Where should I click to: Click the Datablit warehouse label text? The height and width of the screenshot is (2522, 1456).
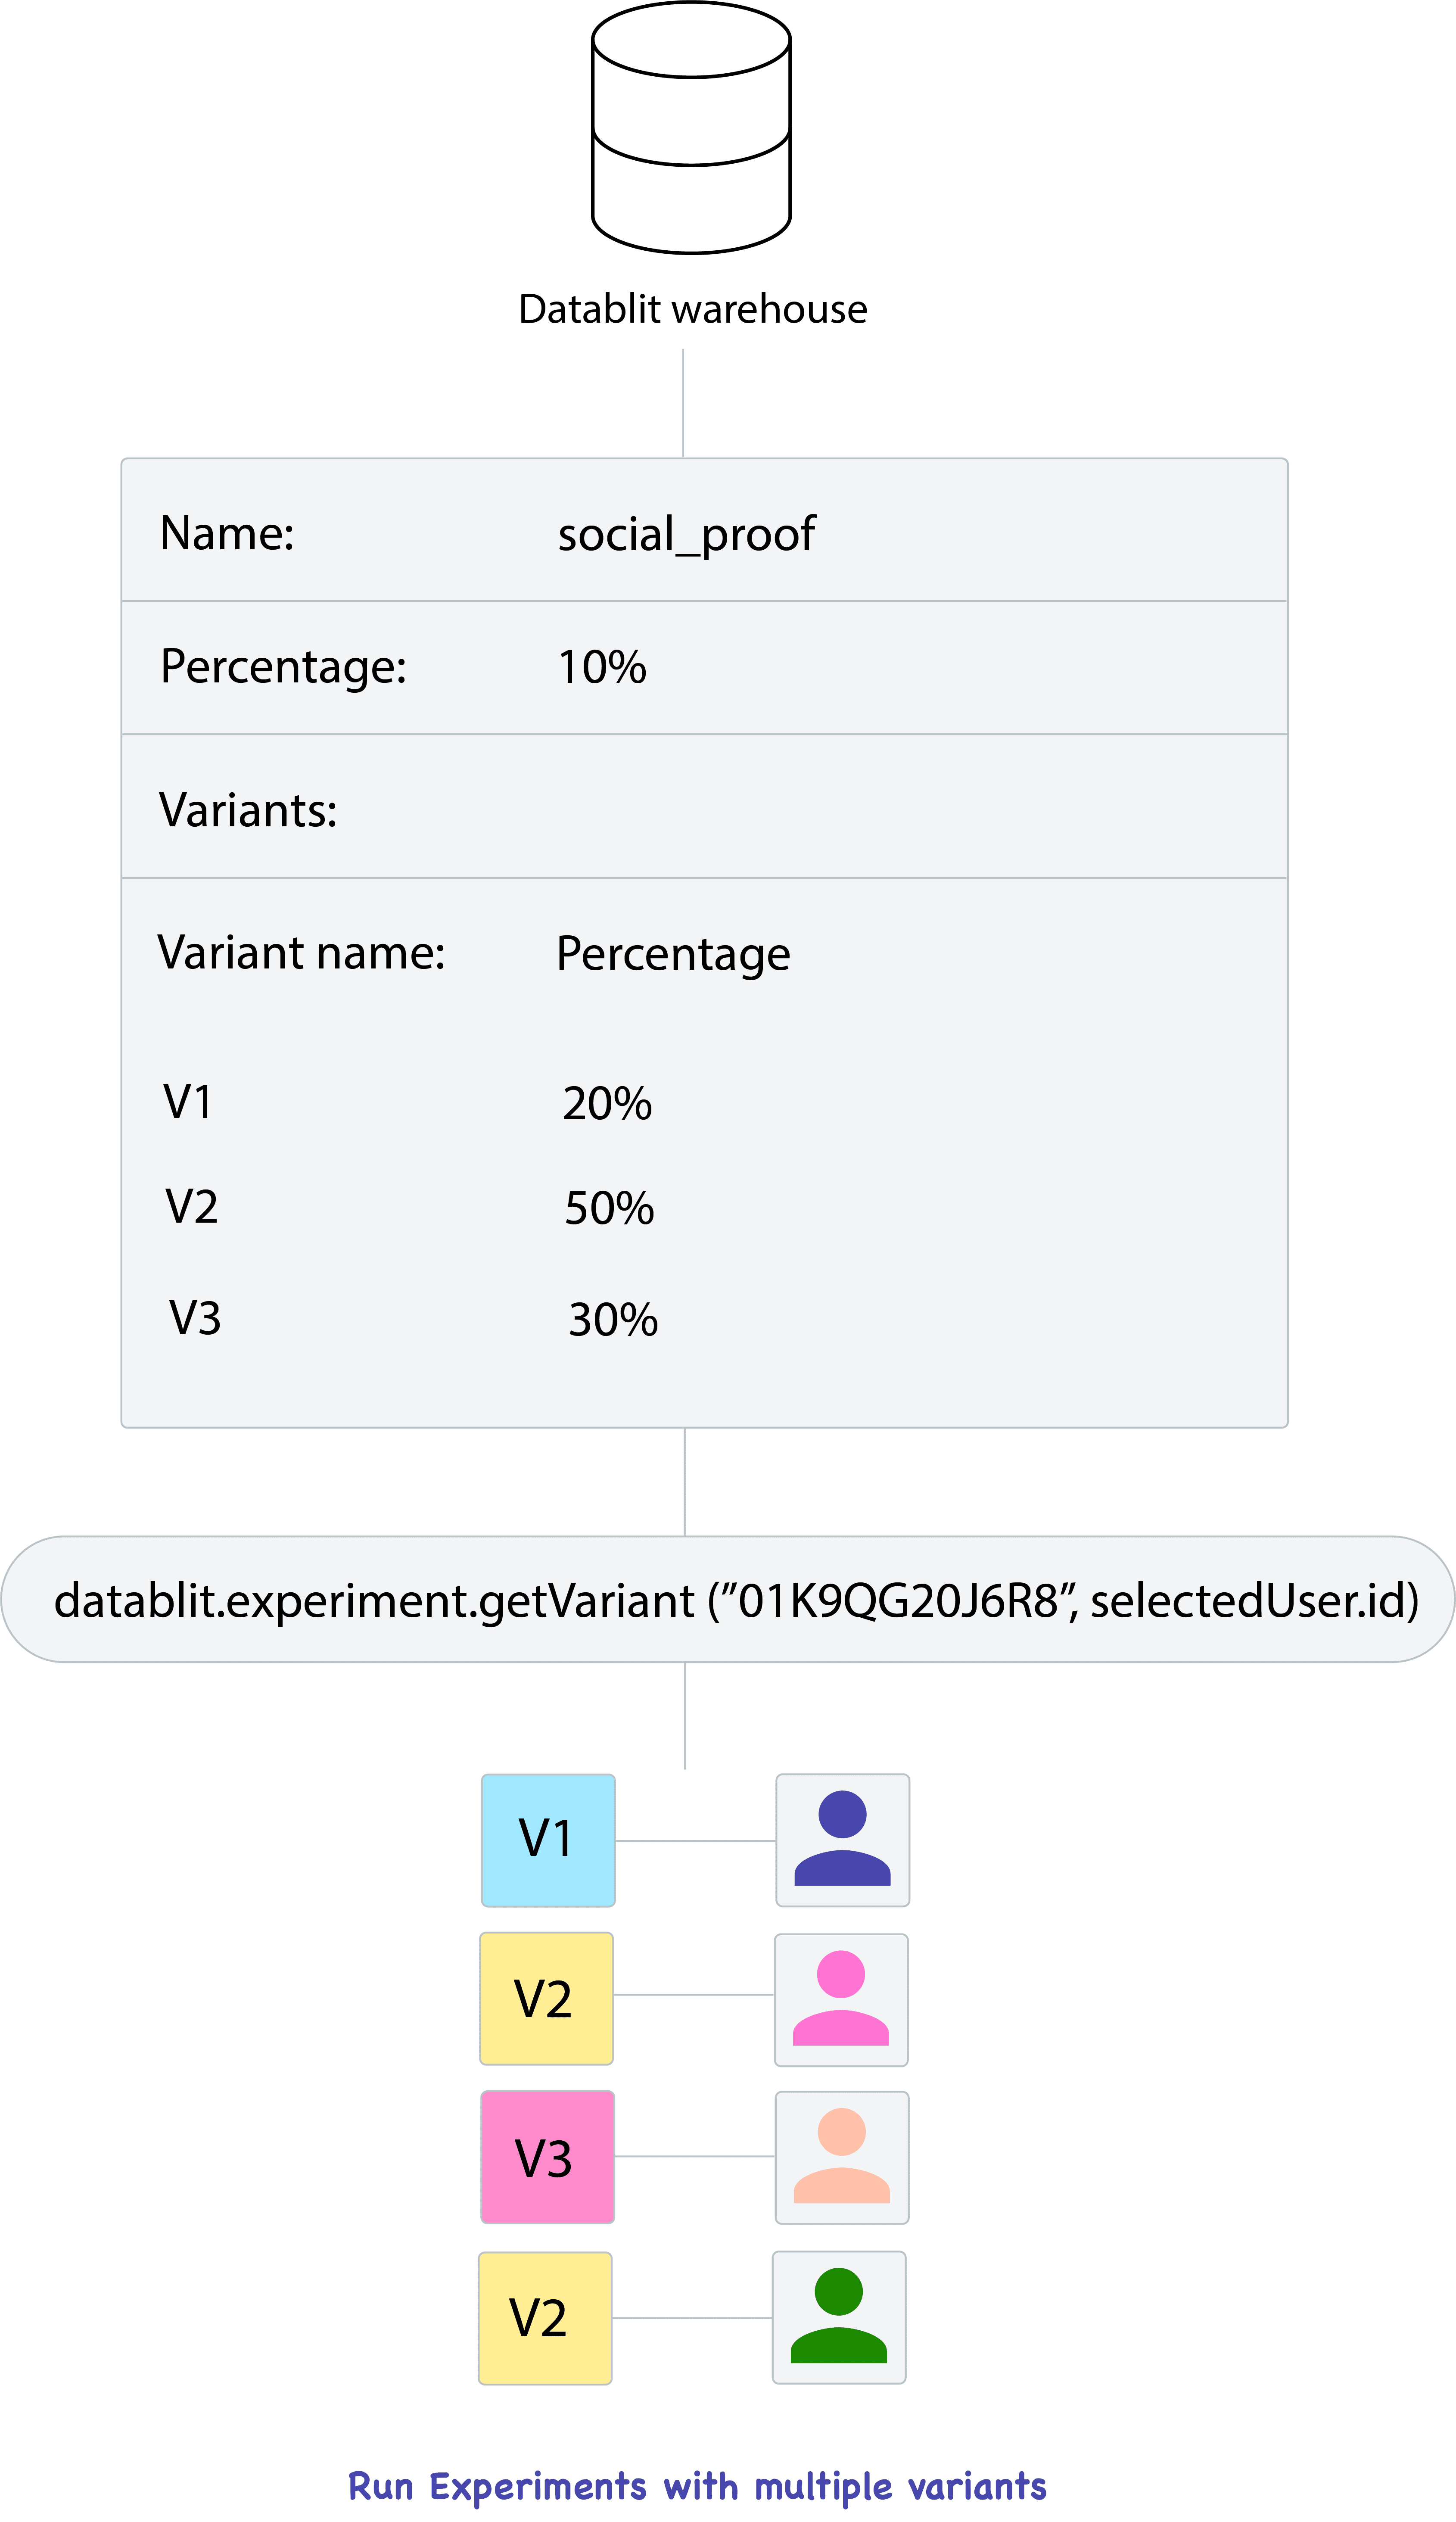click(x=692, y=309)
